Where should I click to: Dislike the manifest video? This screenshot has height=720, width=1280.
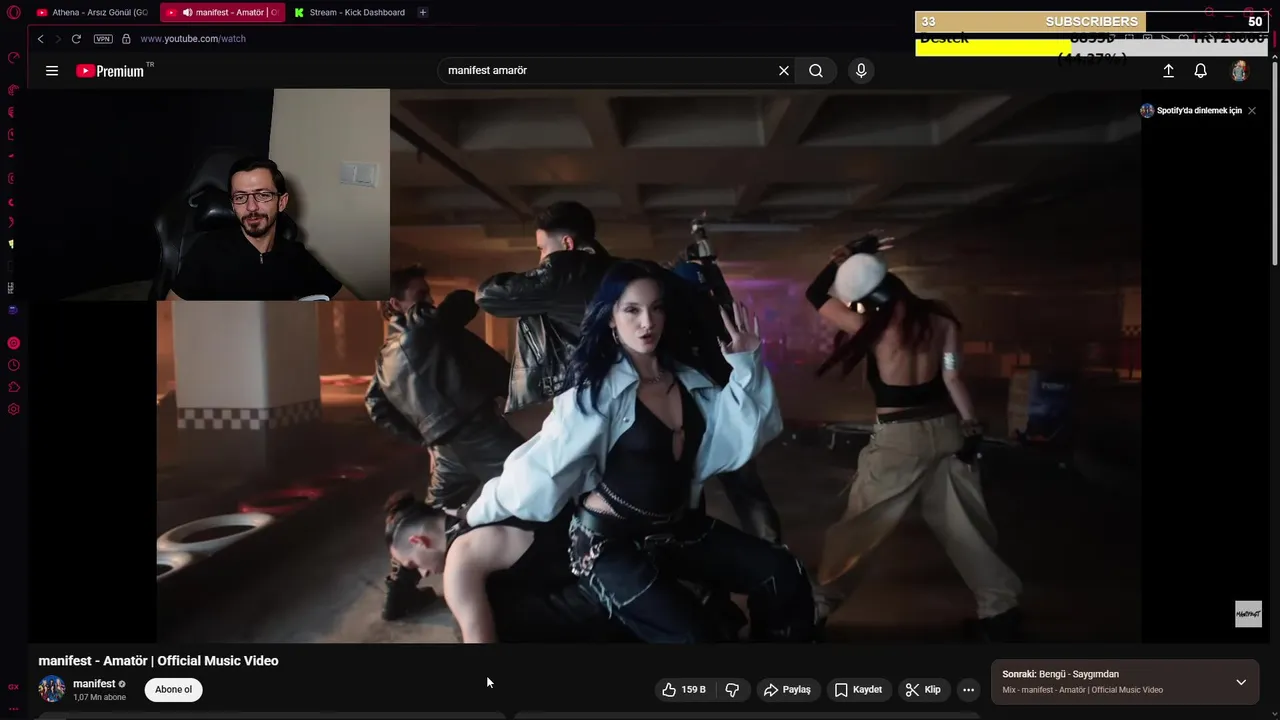coord(732,690)
